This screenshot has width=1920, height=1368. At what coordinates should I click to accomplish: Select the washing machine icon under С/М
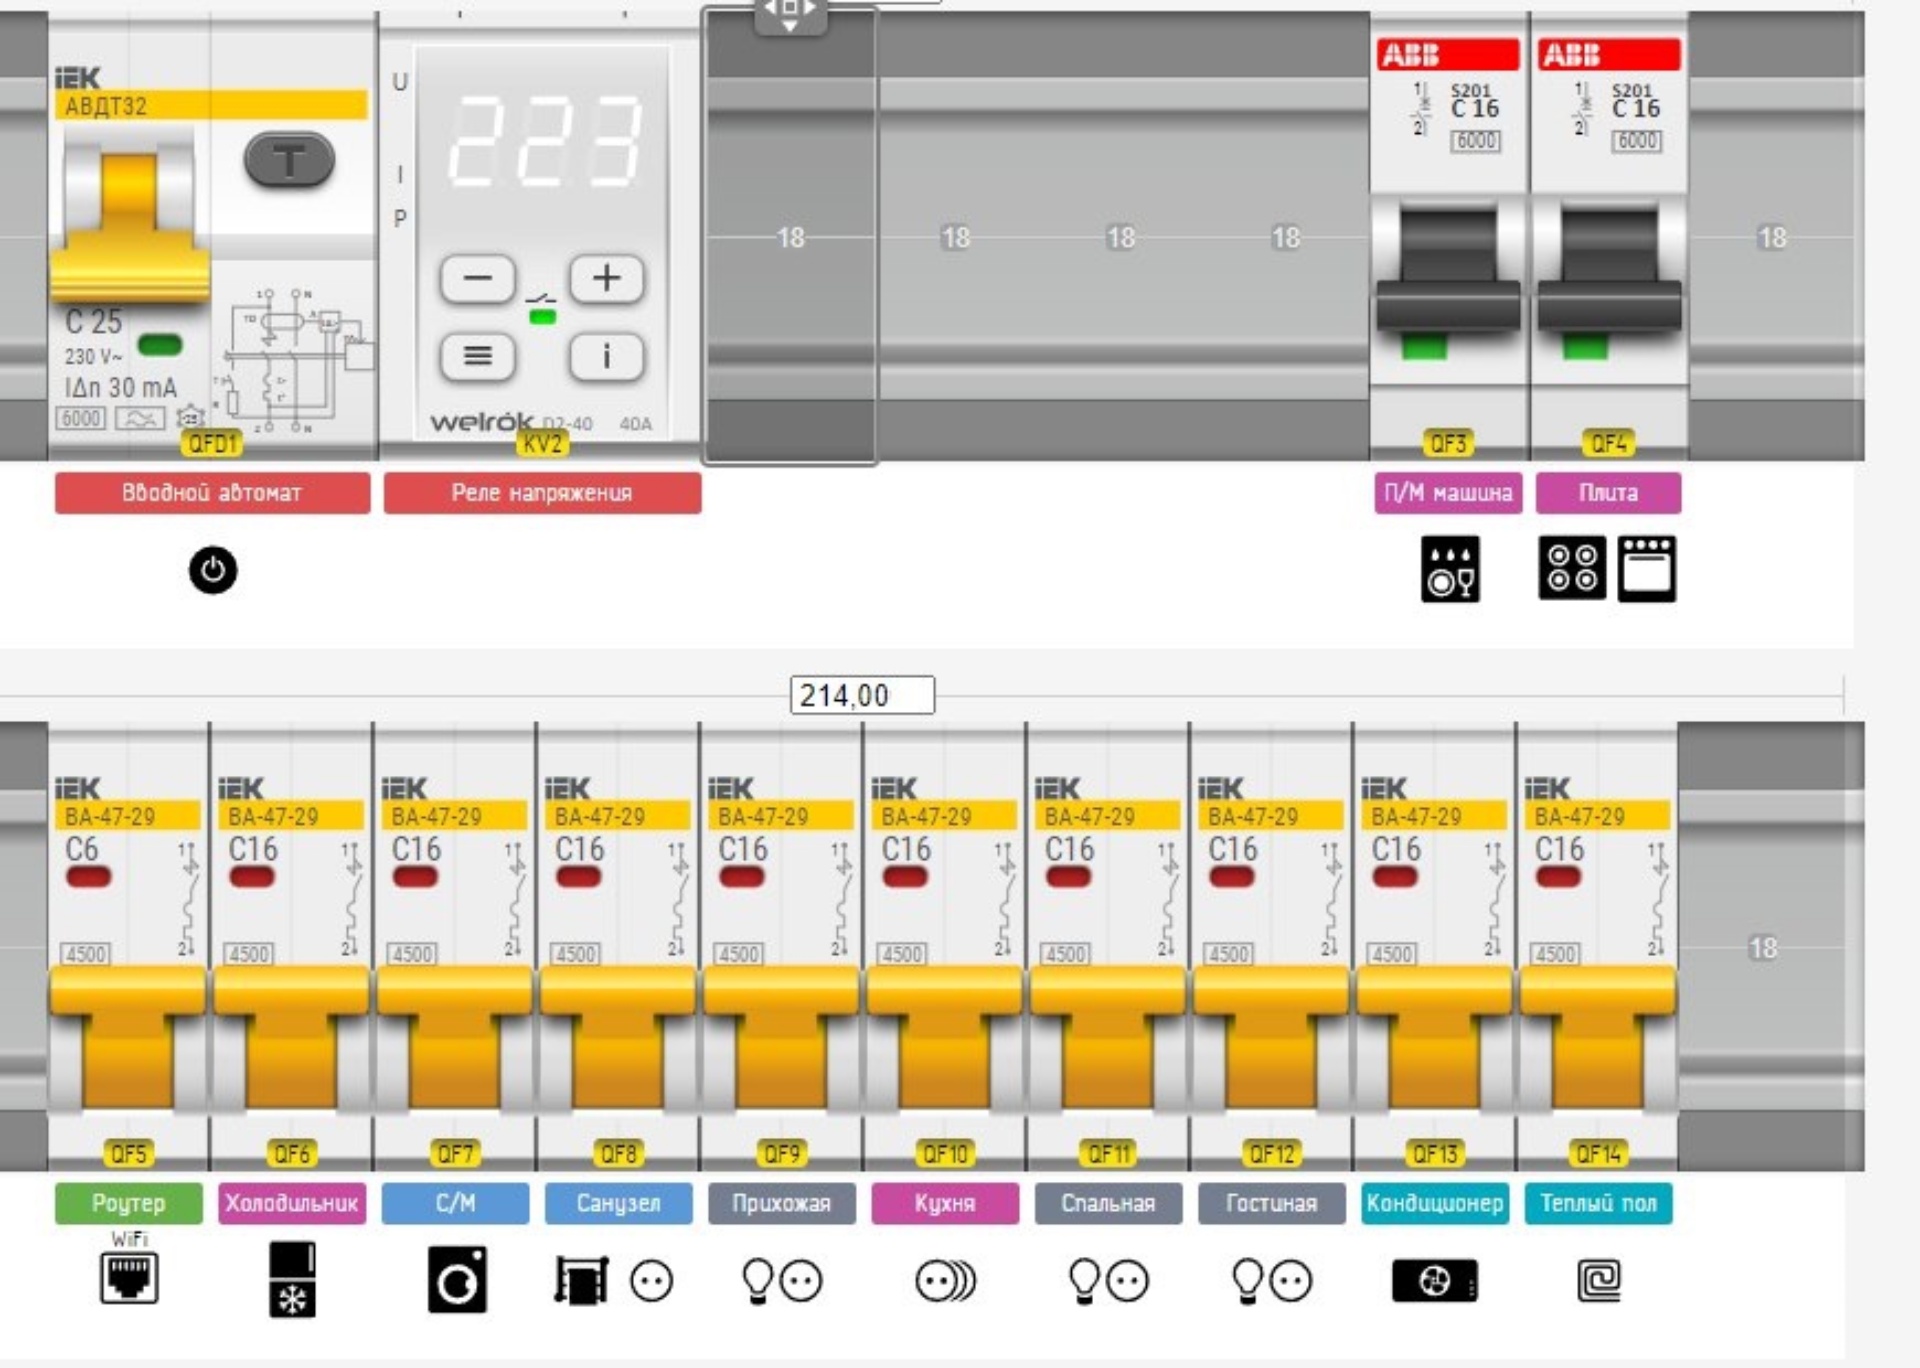pyautogui.click(x=457, y=1279)
